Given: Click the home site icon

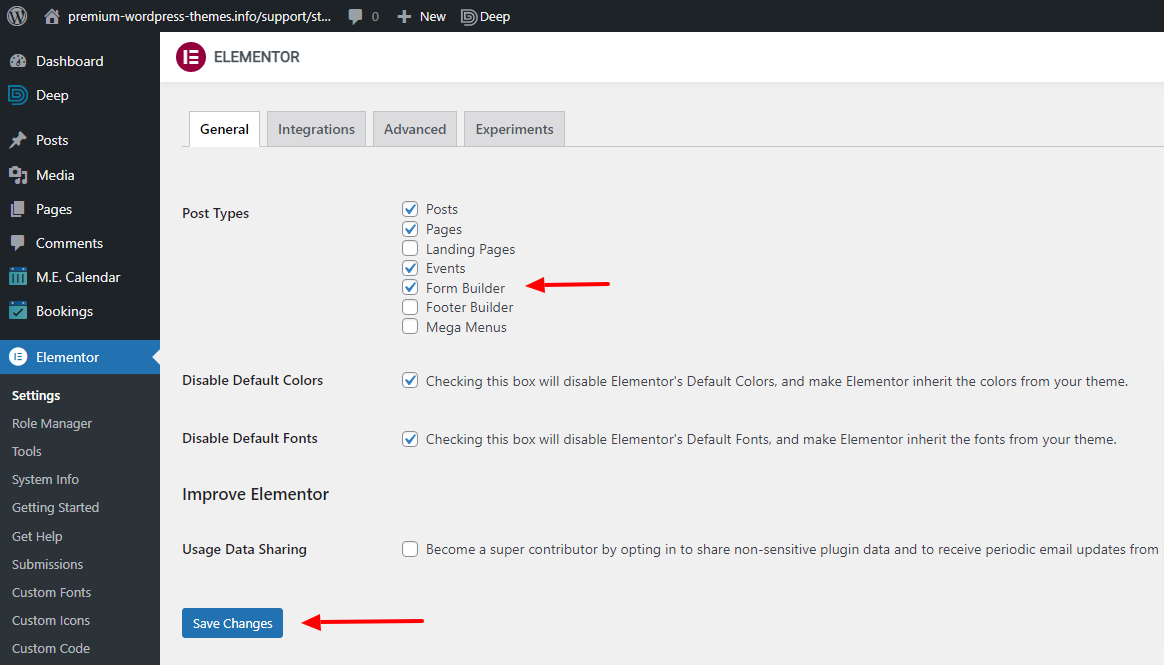Looking at the screenshot, I should [x=51, y=16].
